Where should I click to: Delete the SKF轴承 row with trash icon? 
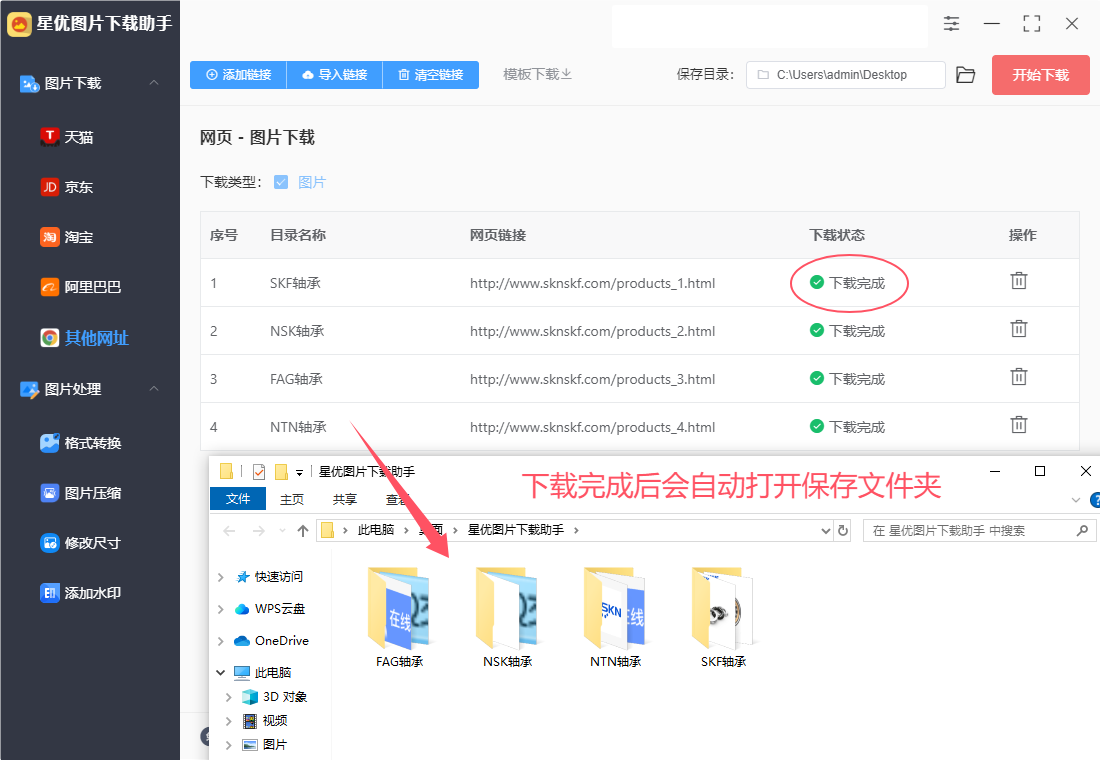(x=1019, y=281)
